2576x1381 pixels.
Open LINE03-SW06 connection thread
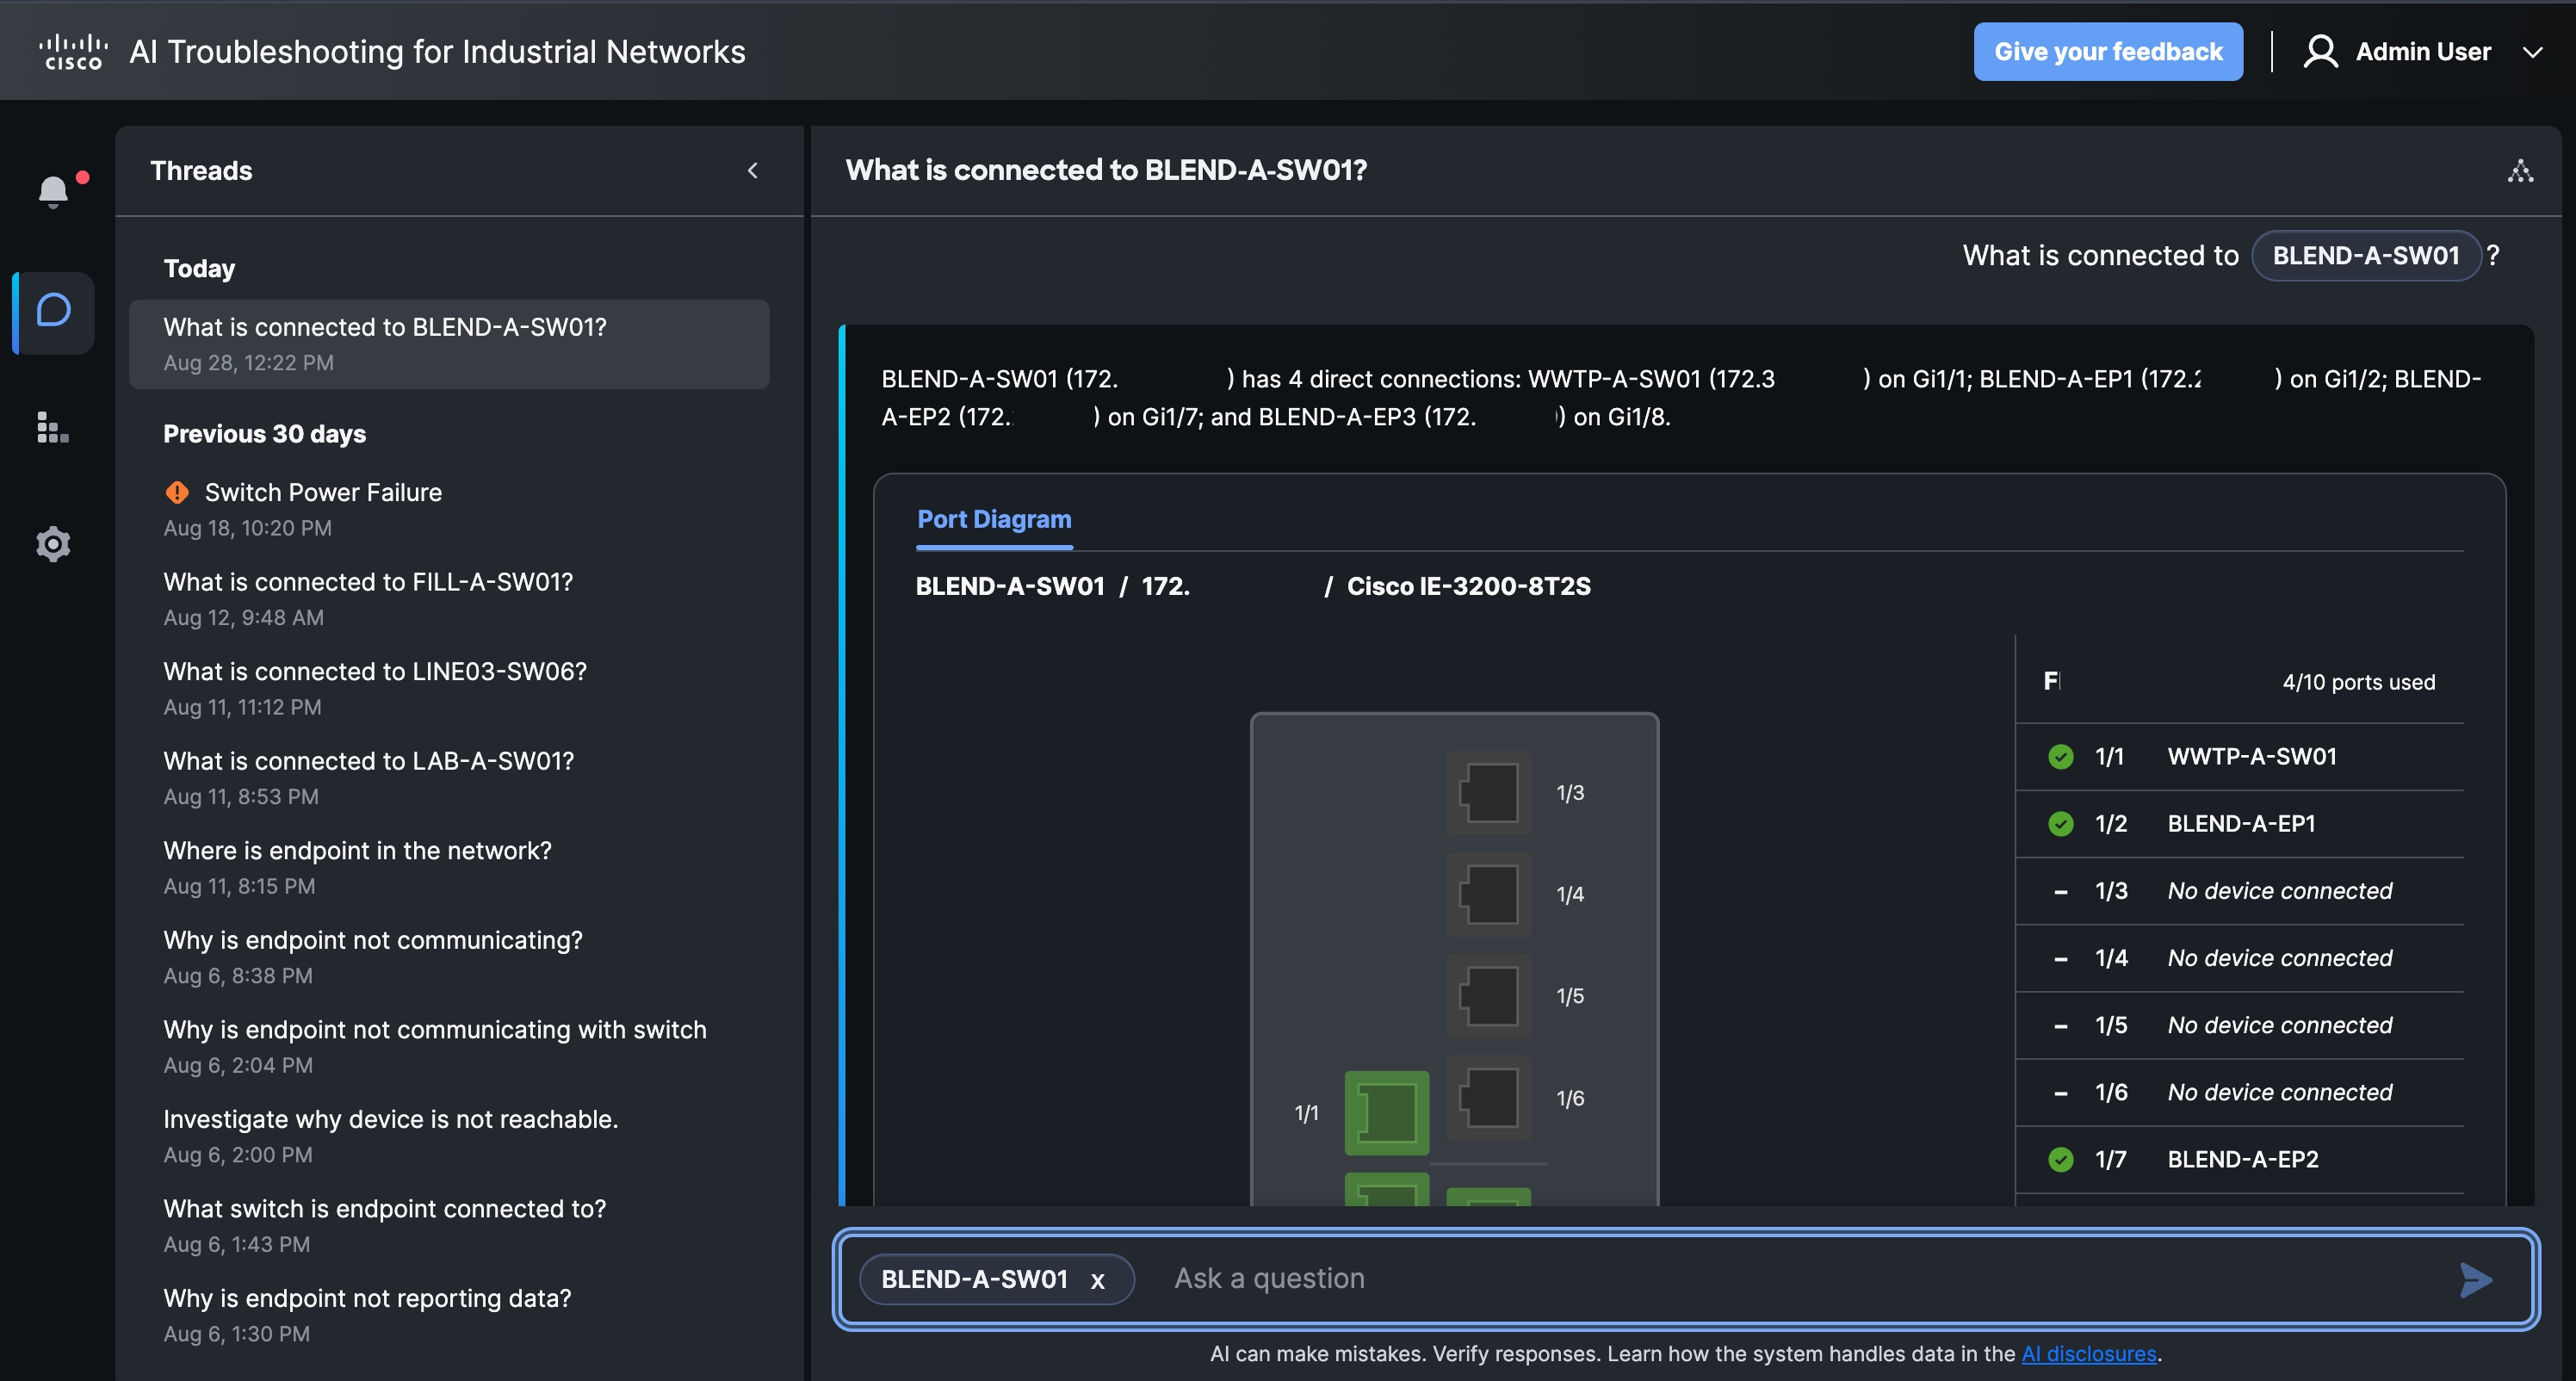[x=449, y=688]
